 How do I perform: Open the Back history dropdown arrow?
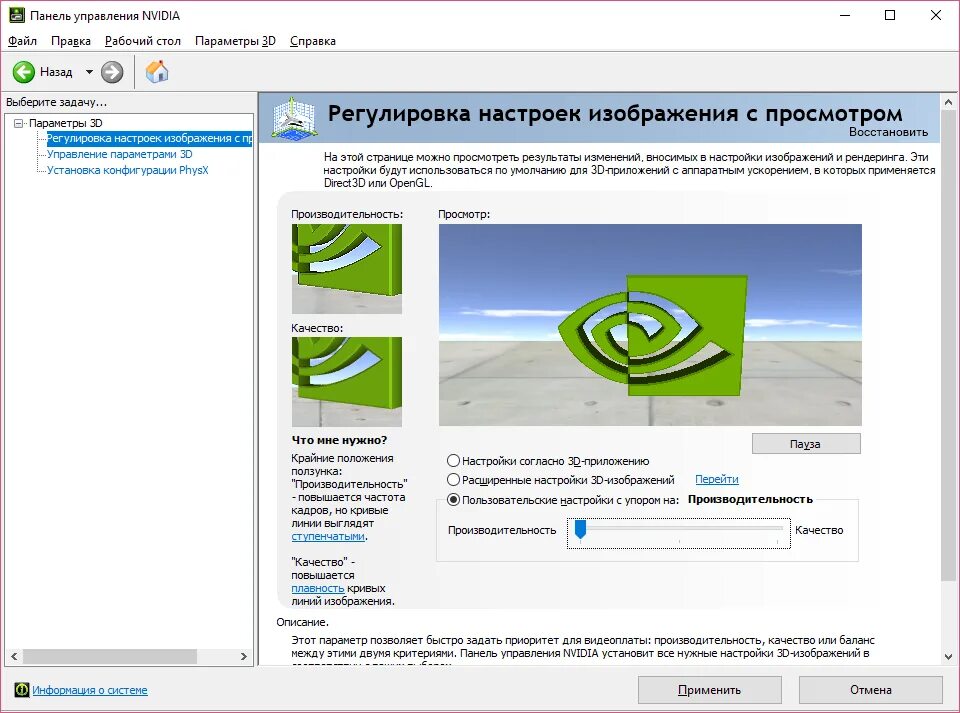89,72
